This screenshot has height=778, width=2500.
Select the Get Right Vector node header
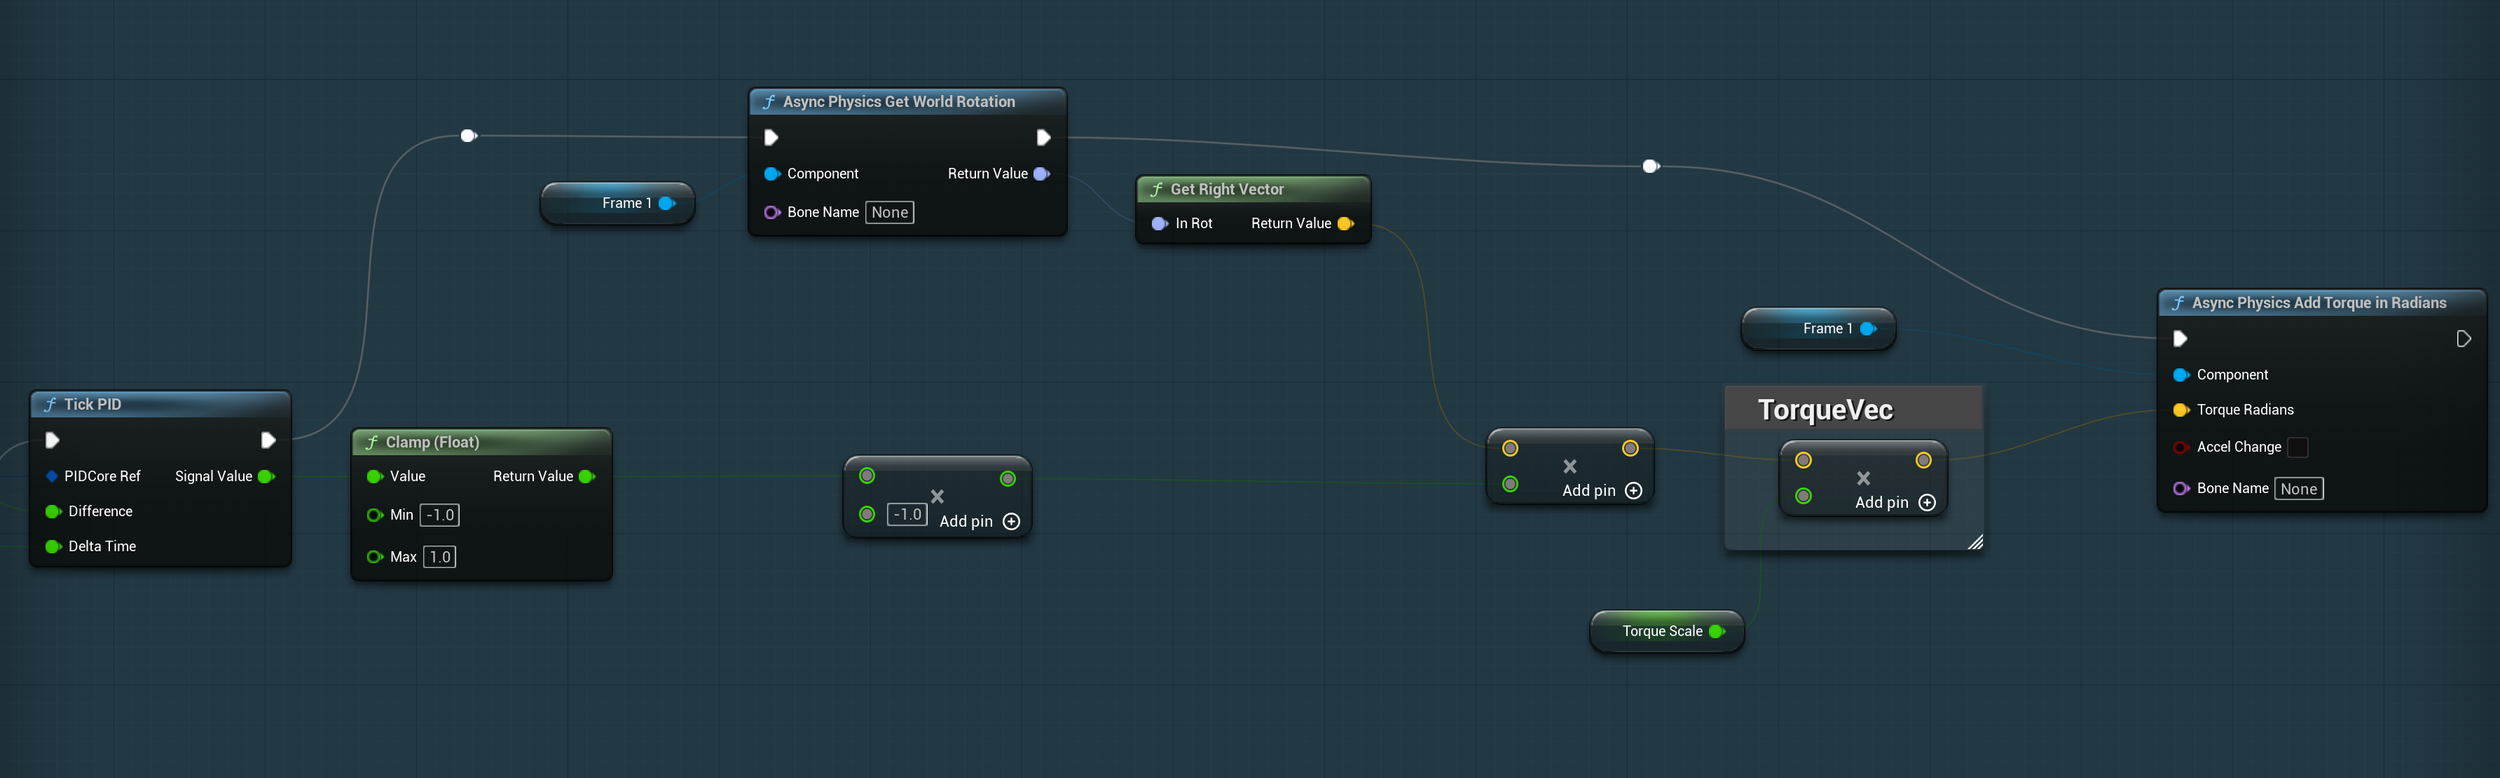point(1253,189)
